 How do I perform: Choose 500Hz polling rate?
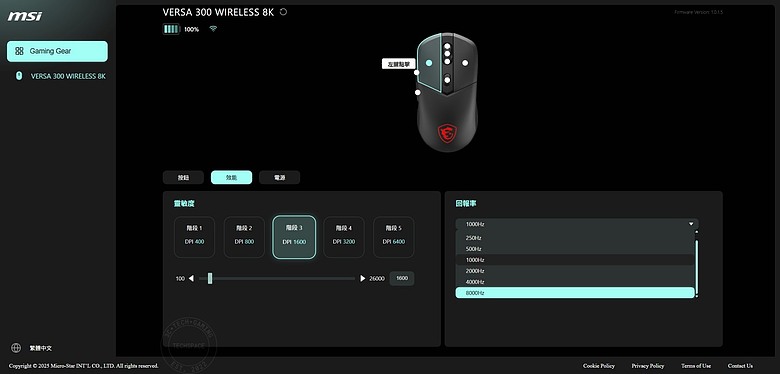point(575,249)
